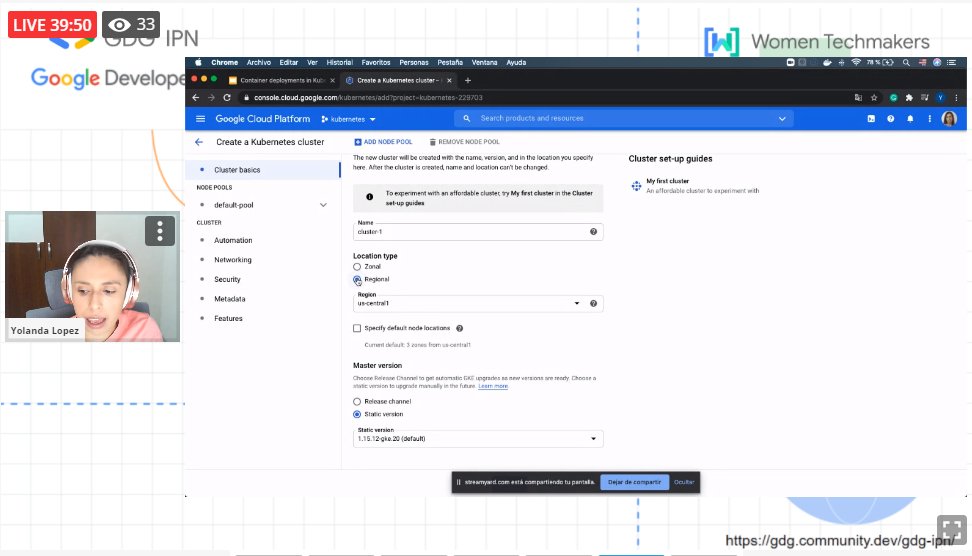This screenshot has width=972, height=556.
Task: Open the Learn more link
Action: tap(493, 386)
